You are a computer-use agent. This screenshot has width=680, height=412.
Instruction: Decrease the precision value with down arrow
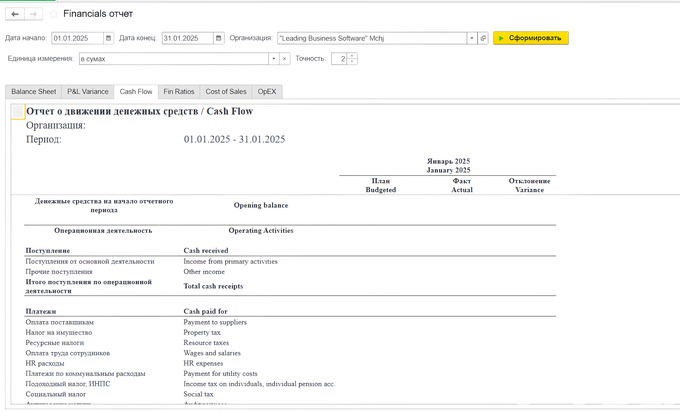(x=352, y=62)
